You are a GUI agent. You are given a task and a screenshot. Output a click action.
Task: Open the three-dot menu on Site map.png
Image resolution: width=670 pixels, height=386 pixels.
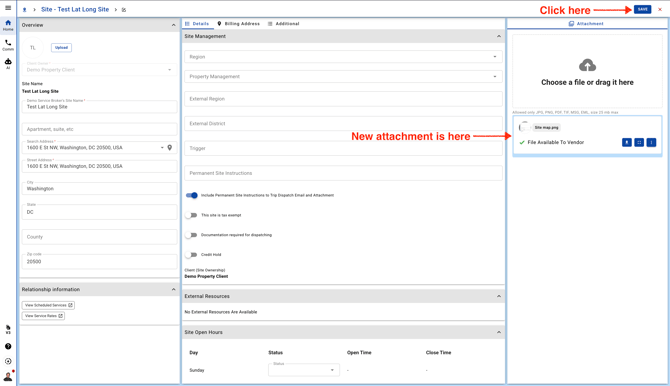click(651, 142)
